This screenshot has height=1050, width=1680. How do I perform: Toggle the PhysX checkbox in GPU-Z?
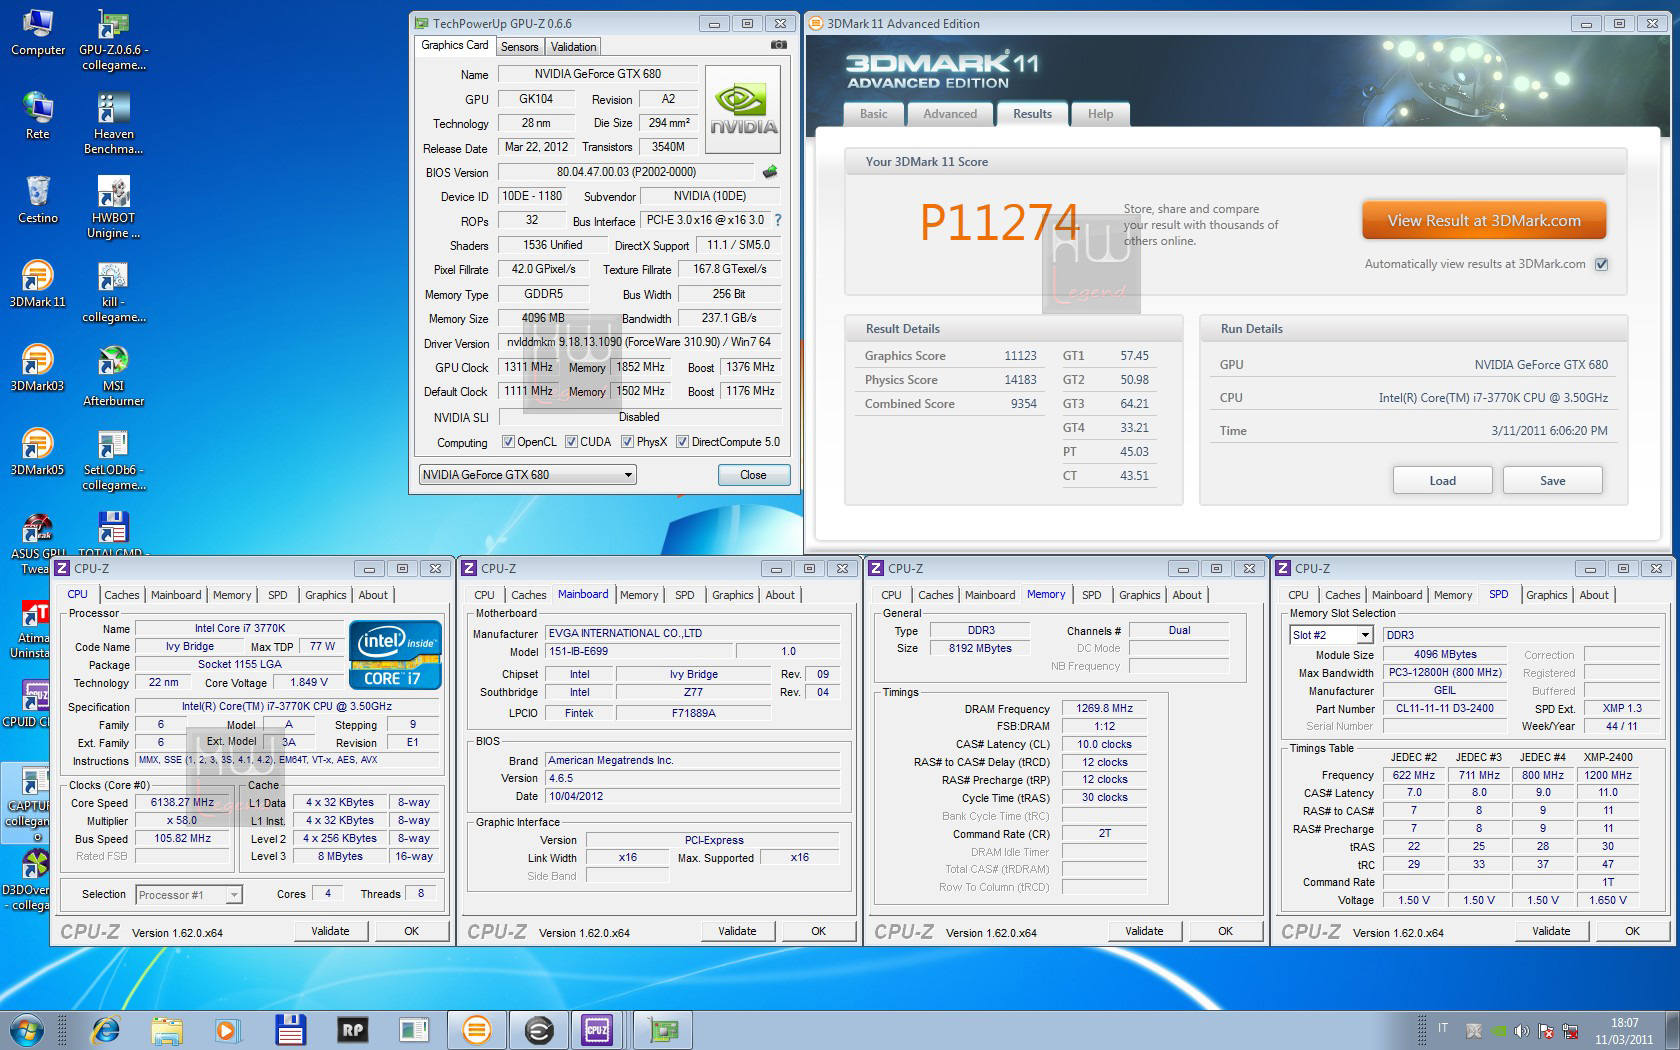click(627, 442)
